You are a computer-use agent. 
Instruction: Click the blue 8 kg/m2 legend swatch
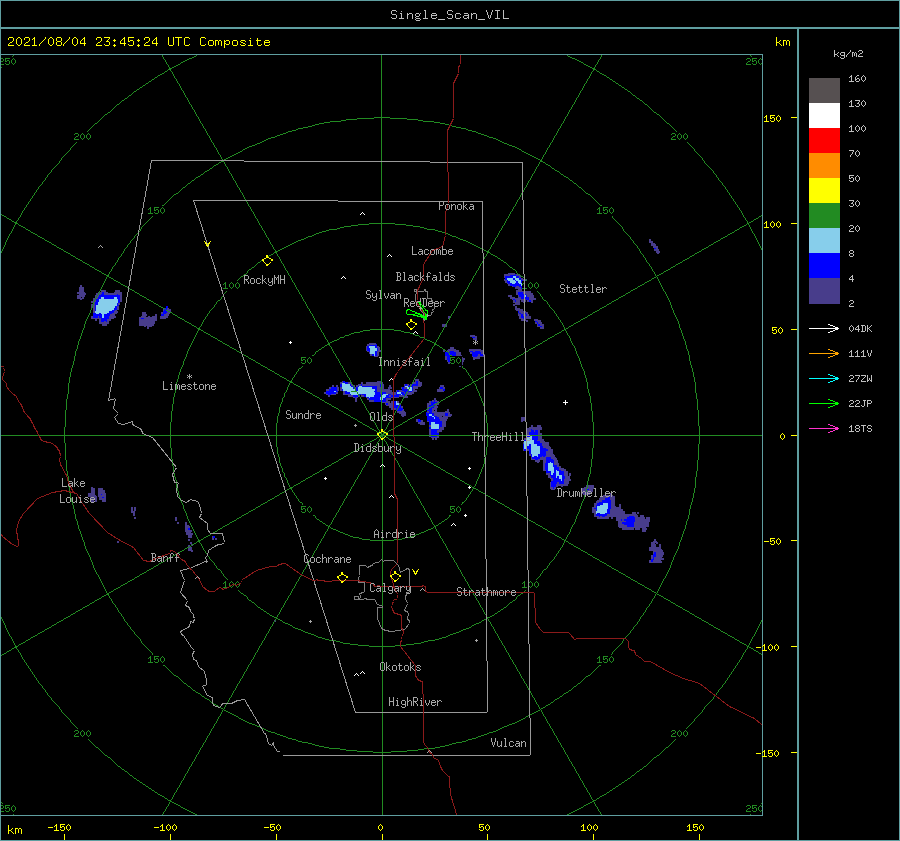(824, 265)
